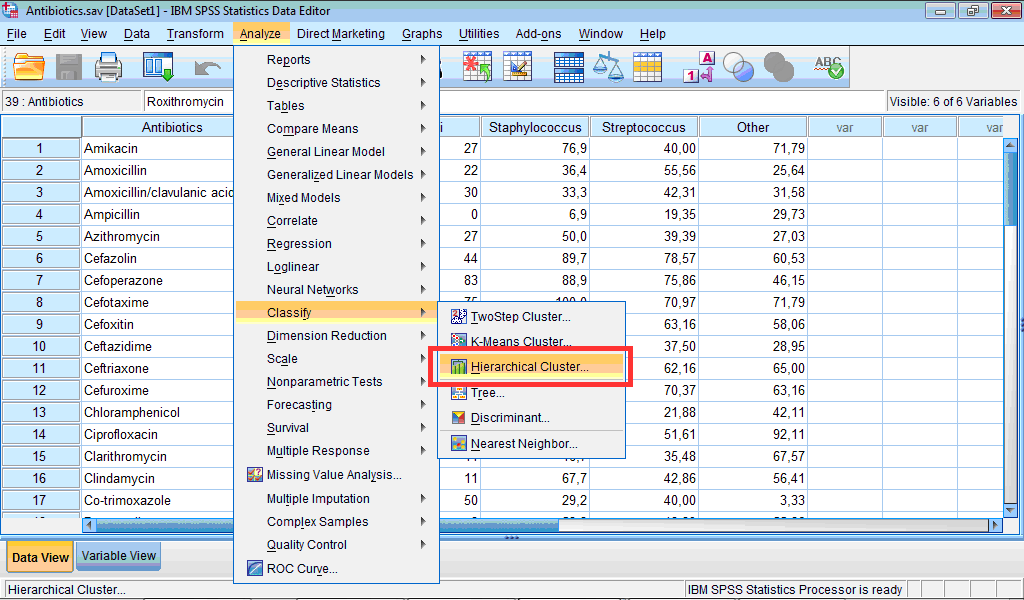Select row header number 6

40,259
